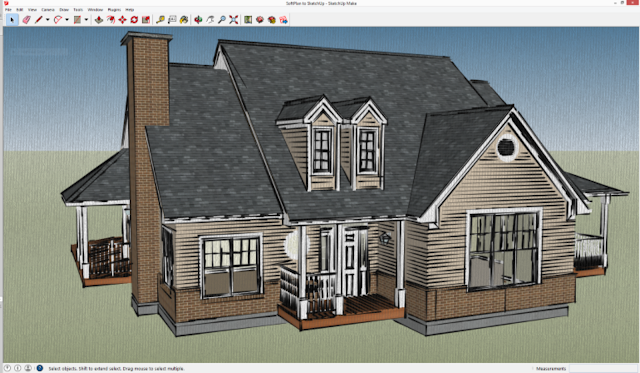Select the Arc tool
The image size is (640, 373).
pos(58,20)
